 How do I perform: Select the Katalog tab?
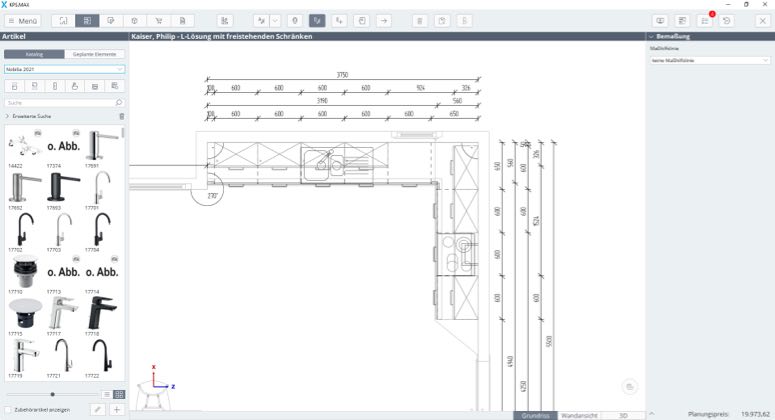click(33, 54)
